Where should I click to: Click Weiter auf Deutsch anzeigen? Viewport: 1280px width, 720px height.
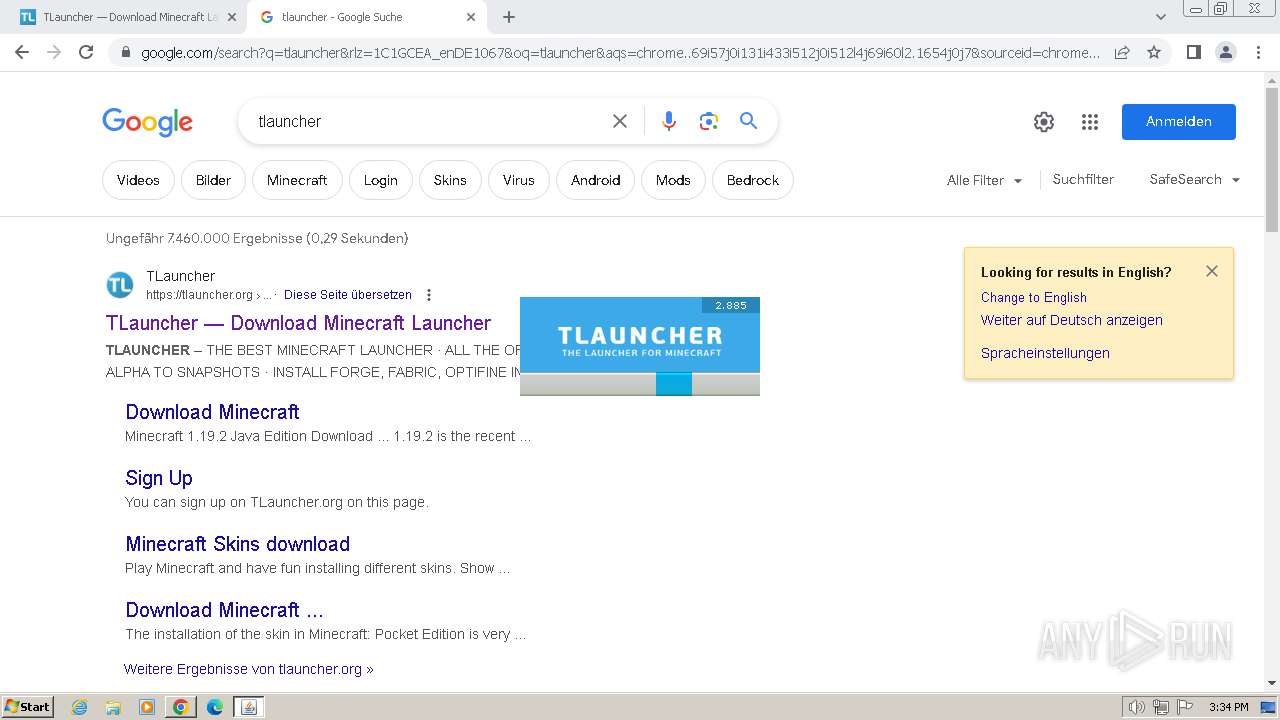click(1072, 320)
